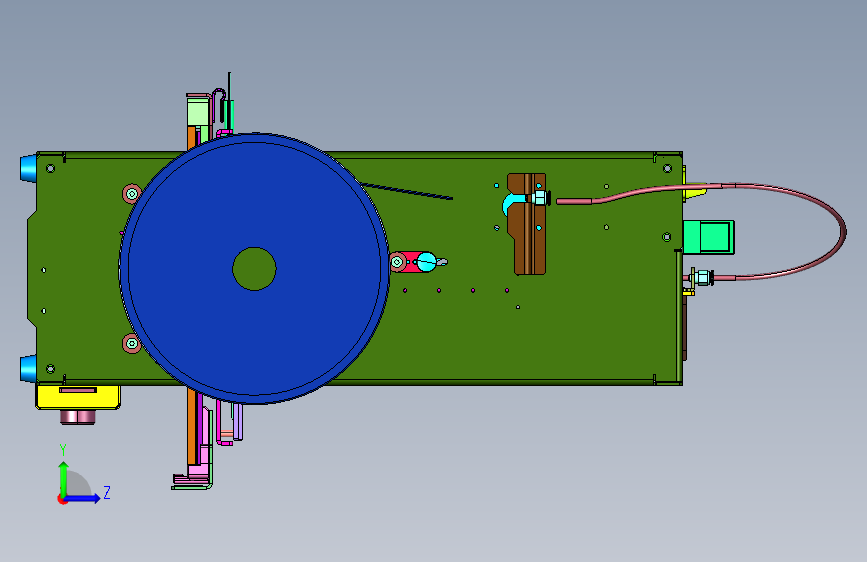Select the light green block above the disc
The width and height of the screenshot is (867, 562).
198,112
